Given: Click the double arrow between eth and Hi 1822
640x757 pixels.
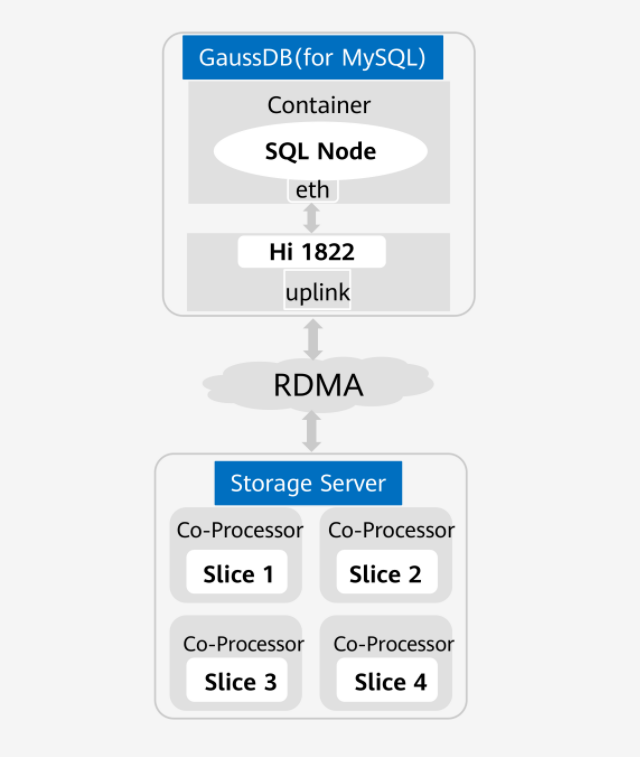Looking at the screenshot, I should [312, 218].
